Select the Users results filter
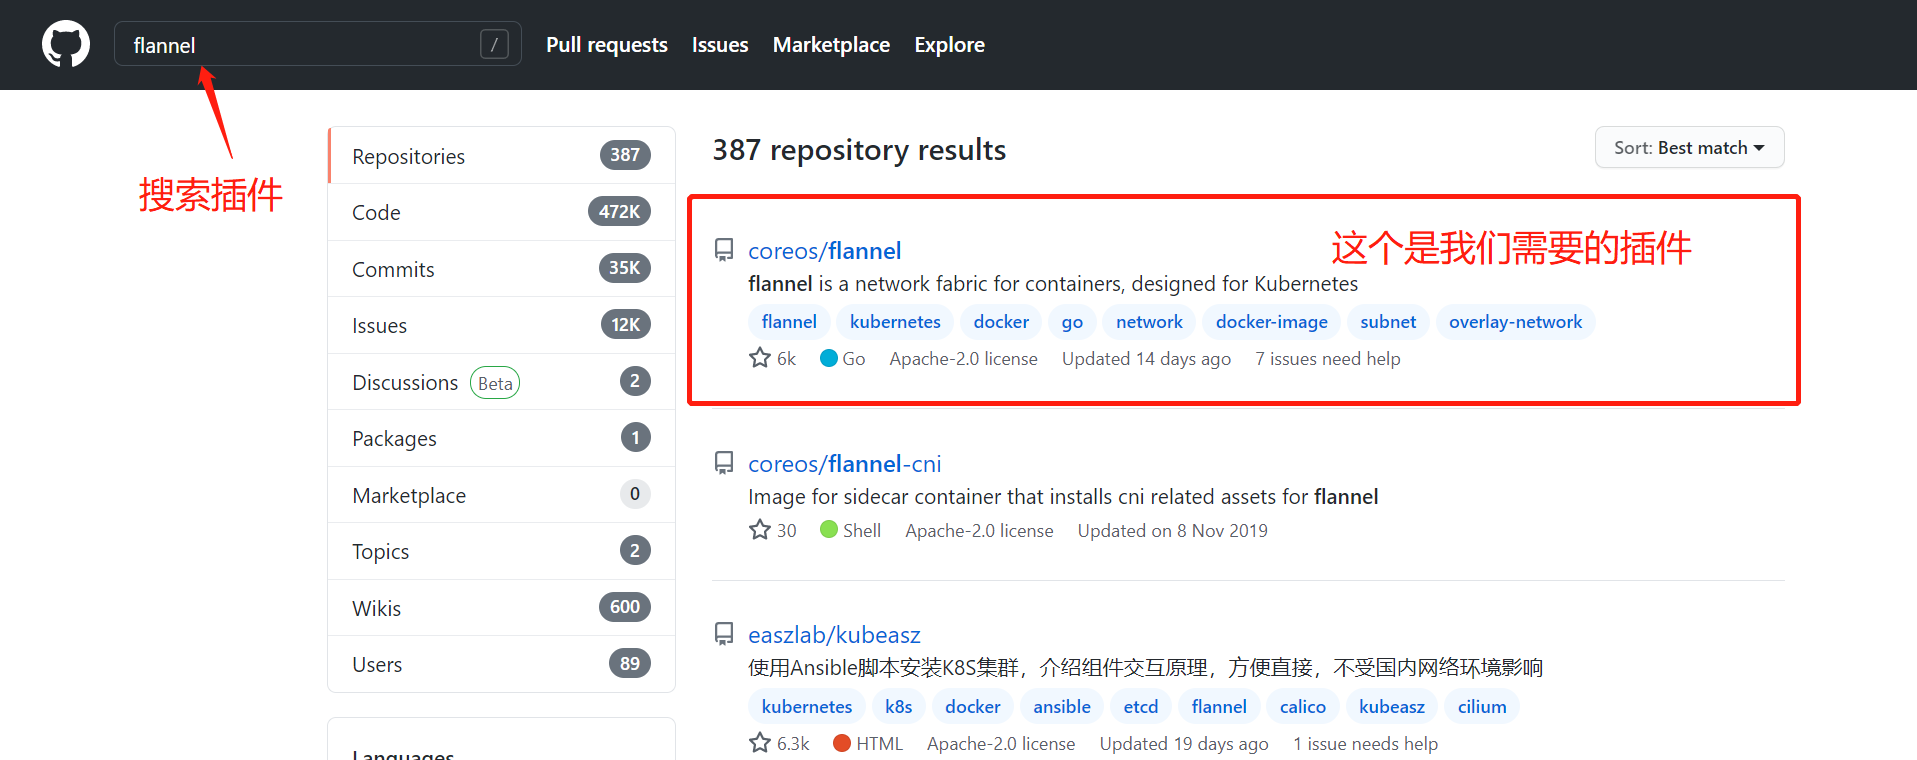Image resolution: width=1917 pixels, height=760 pixels. tap(501, 664)
